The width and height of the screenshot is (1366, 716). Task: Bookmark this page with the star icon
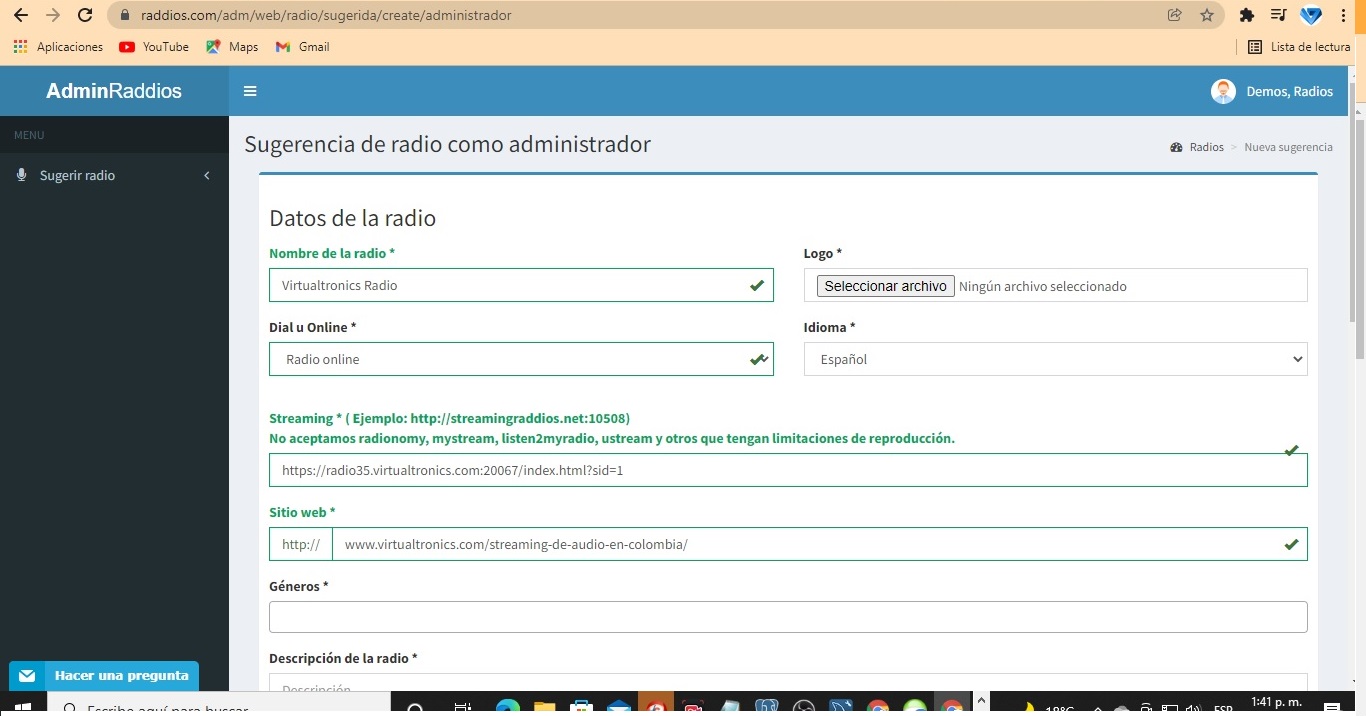coord(1207,15)
